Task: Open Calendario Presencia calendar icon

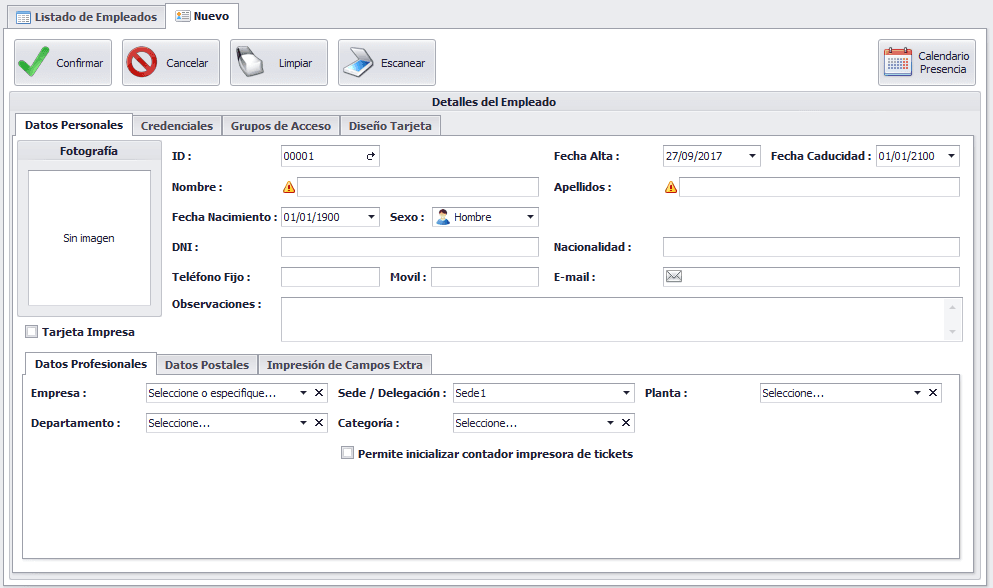Action: [x=898, y=63]
